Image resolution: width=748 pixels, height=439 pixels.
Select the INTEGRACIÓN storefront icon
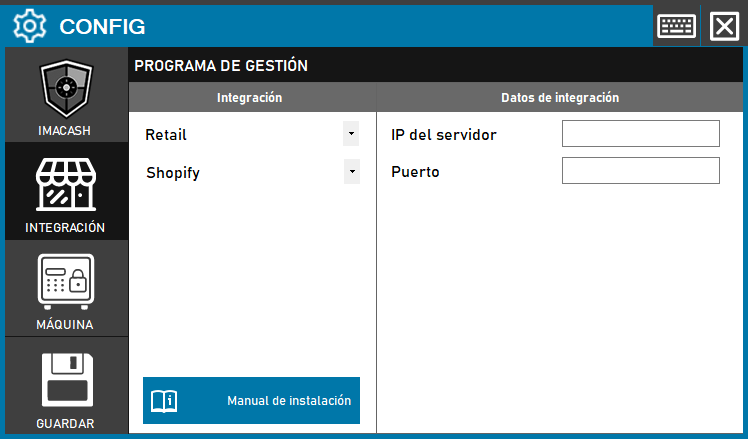point(66,186)
